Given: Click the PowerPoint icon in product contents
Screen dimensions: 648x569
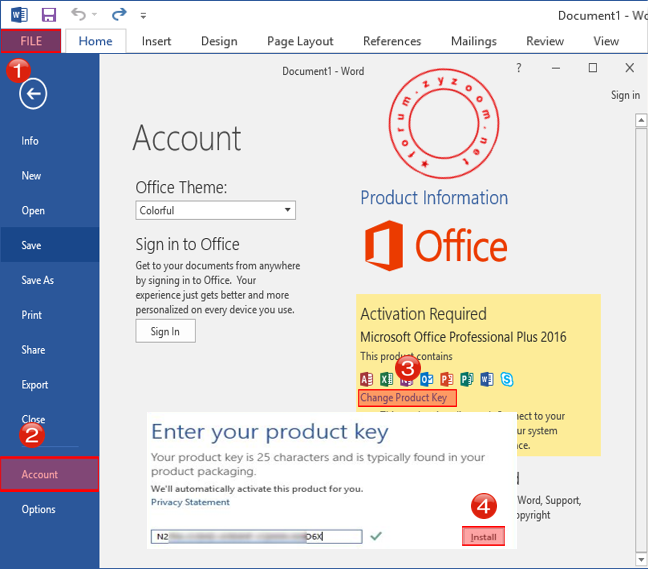Looking at the screenshot, I should click(x=447, y=379).
